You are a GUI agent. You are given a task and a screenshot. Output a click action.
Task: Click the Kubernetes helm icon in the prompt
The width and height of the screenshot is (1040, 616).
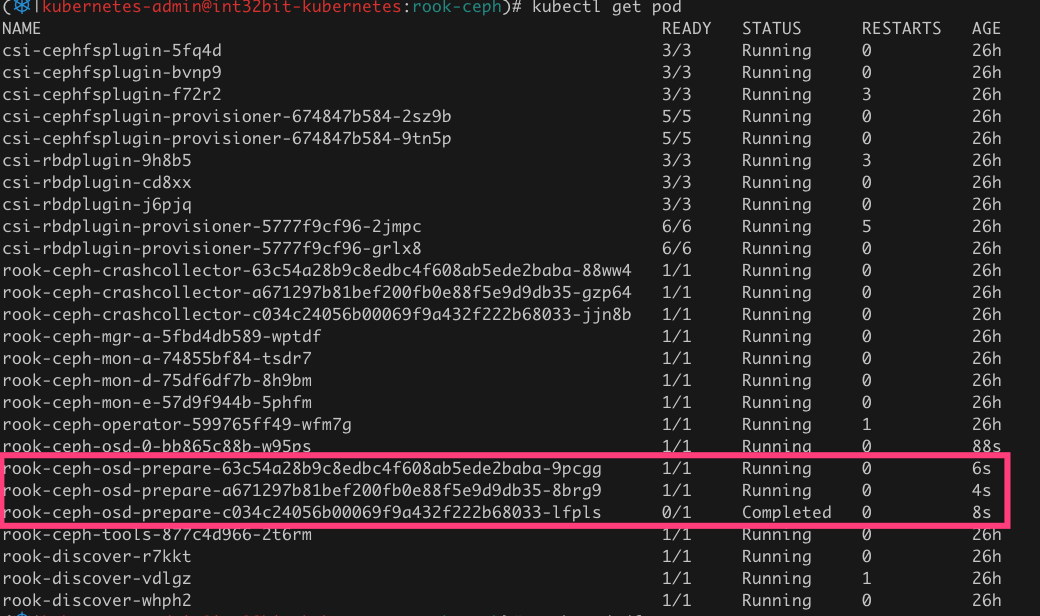click(x=22, y=7)
